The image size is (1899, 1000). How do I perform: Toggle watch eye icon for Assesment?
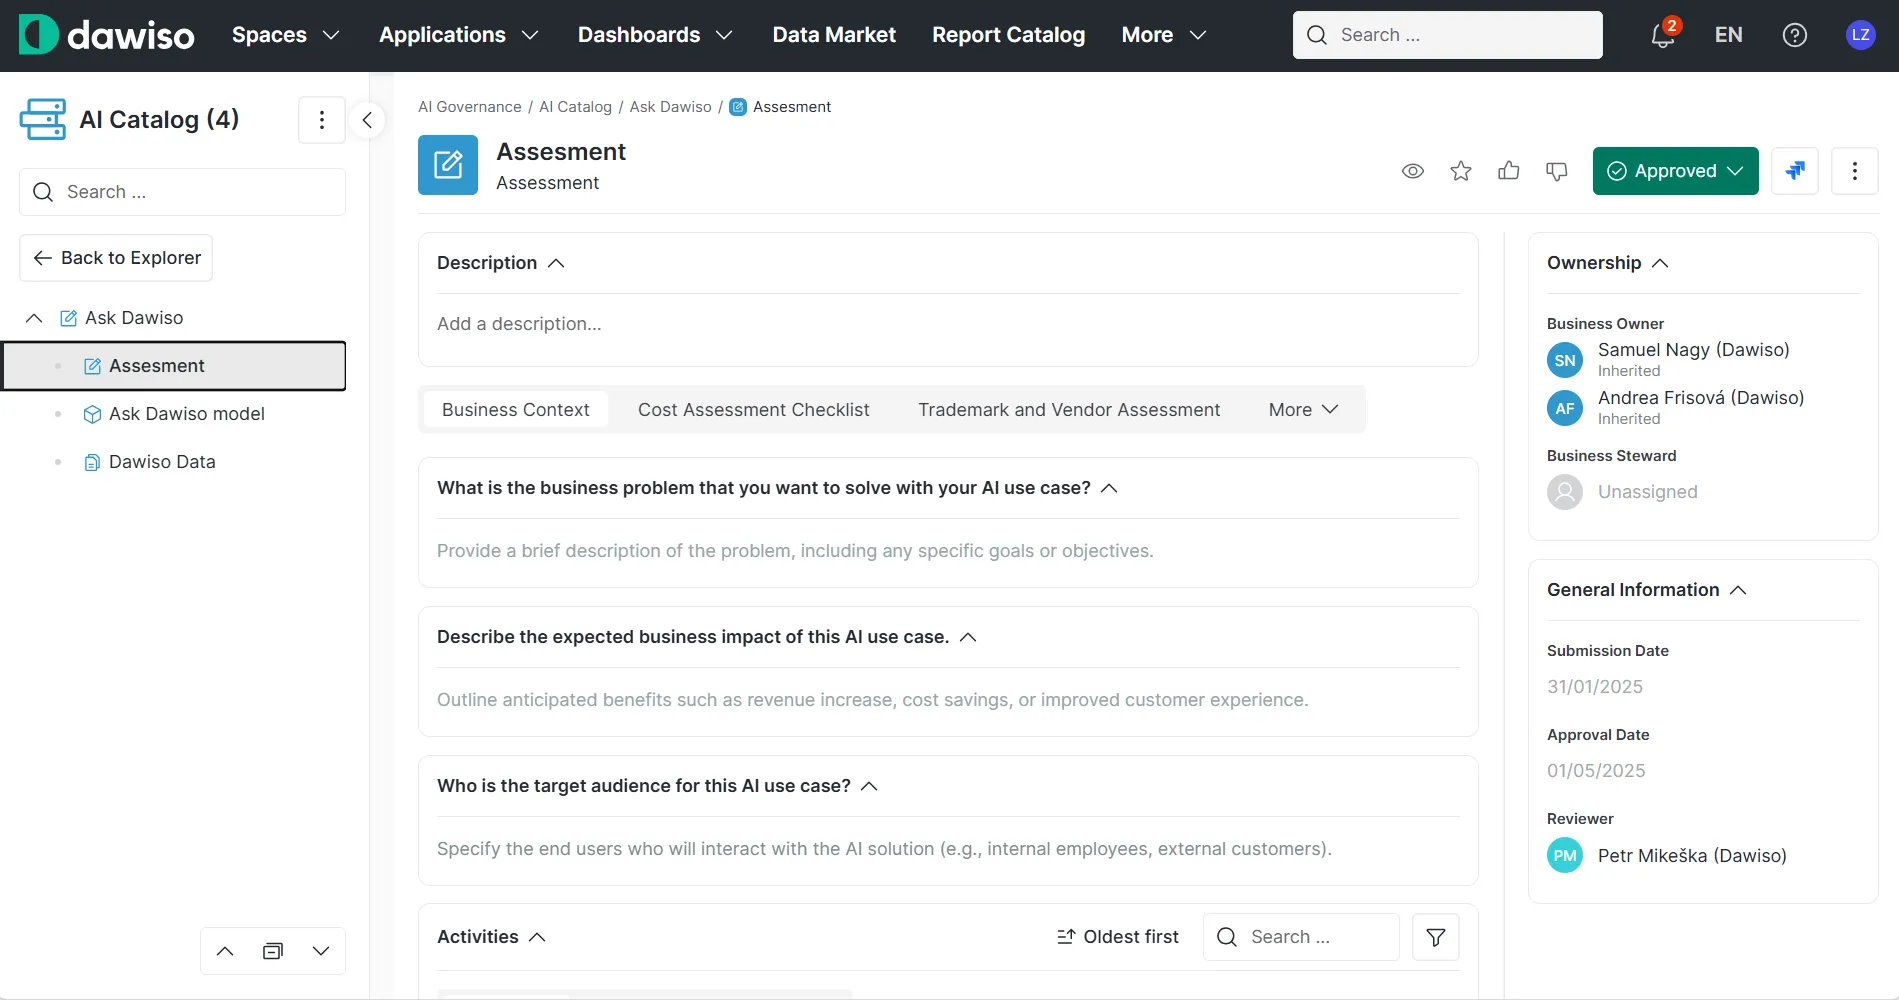pyautogui.click(x=1413, y=171)
